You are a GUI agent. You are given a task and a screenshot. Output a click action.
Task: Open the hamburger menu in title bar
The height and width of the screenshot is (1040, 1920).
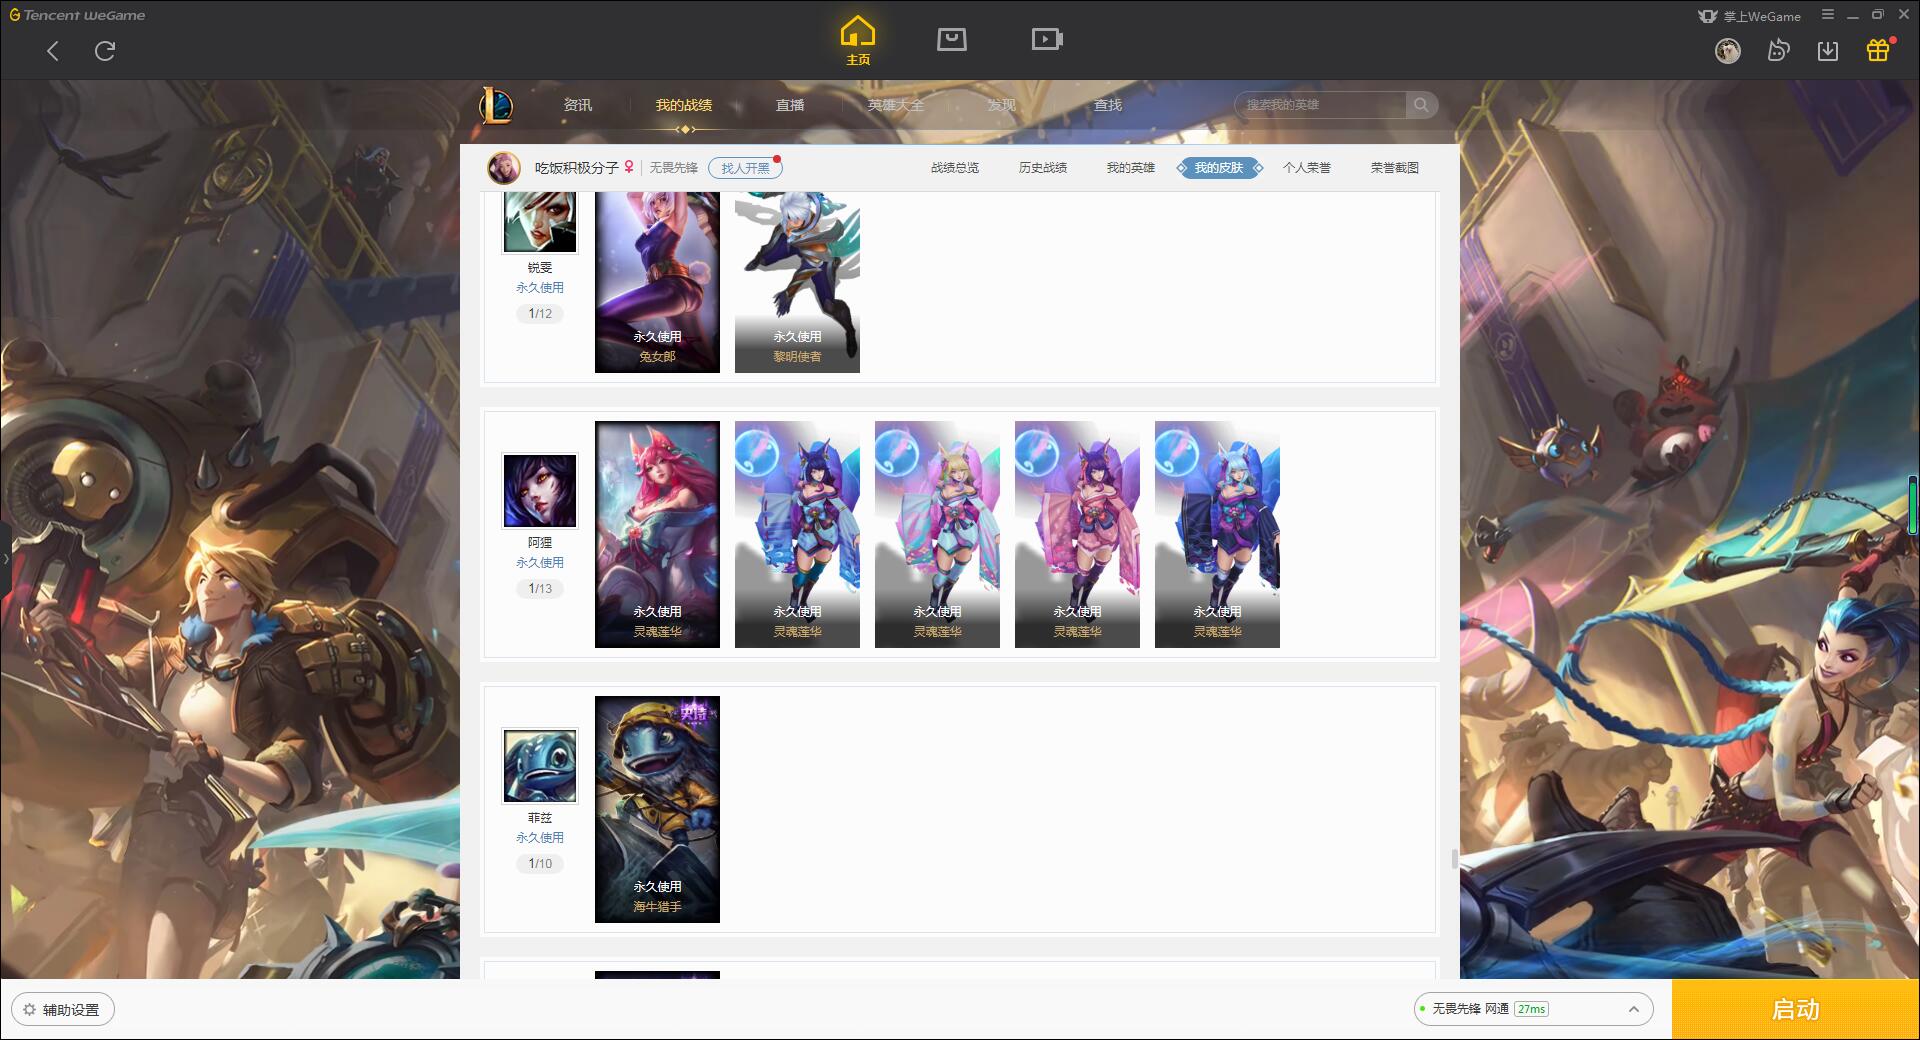1828,15
